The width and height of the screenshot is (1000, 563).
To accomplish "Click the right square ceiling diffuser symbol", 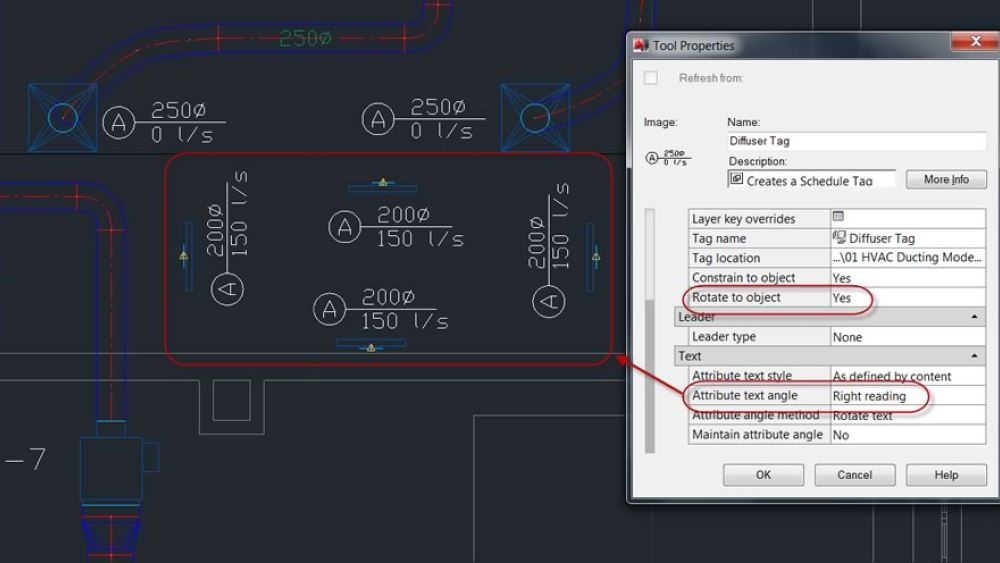I will pos(535,117).
